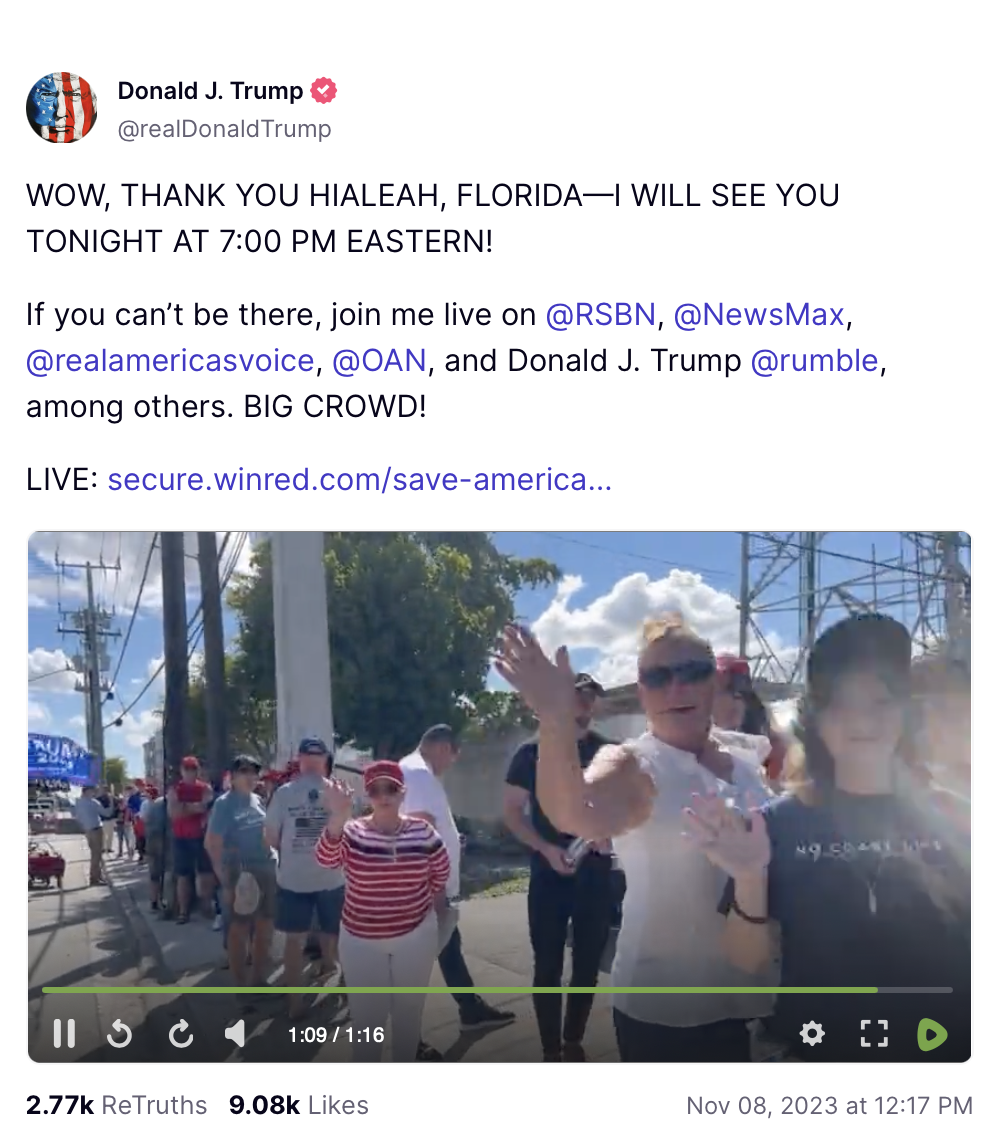Follow the @rumble mention link

[814, 361]
